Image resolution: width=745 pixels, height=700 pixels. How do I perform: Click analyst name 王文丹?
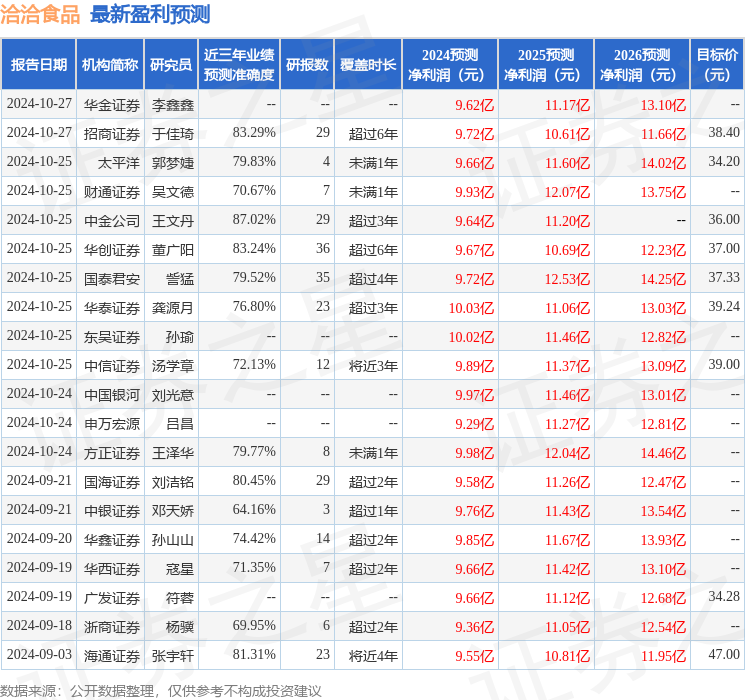[173, 221]
